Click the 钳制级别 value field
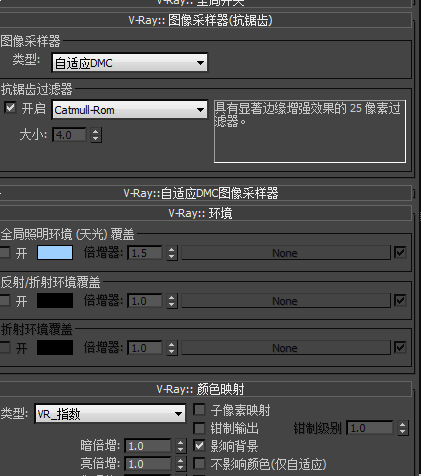Image resolution: width=421 pixels, height=476 pixels. pyautogui.click(x=370, y=428)
